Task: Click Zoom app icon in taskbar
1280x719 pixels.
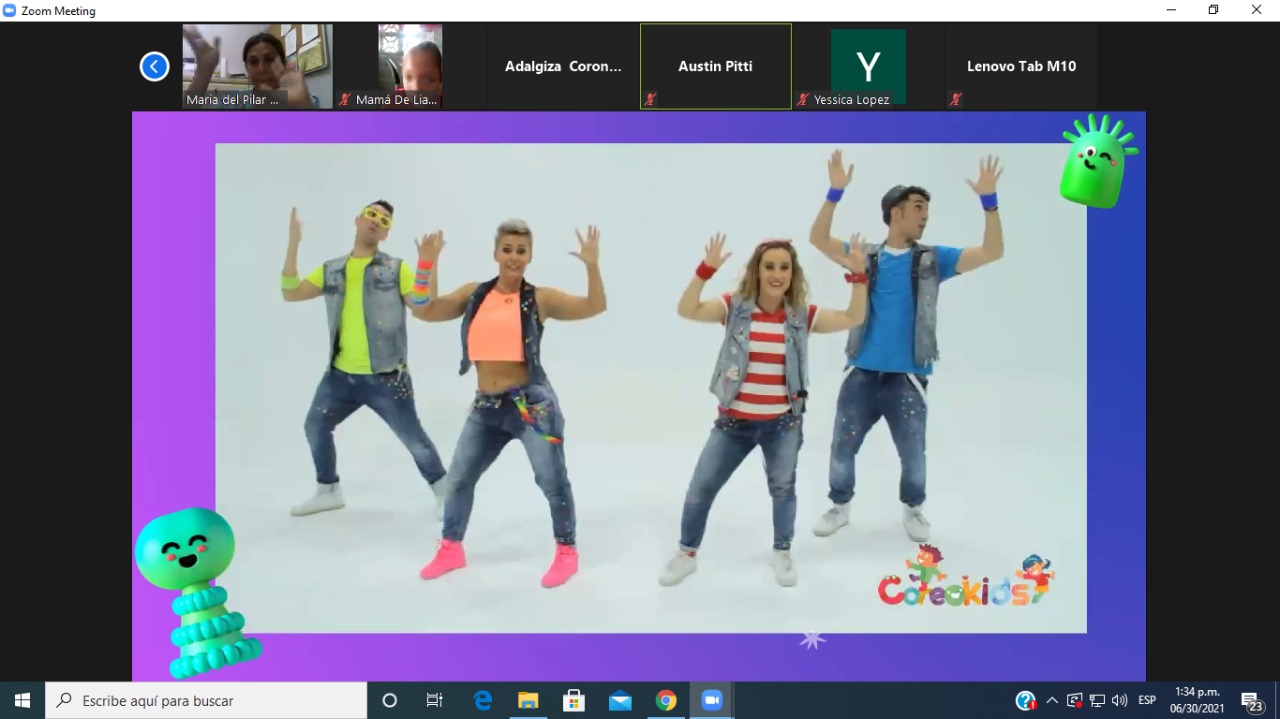Action: (x=712, y=700)
